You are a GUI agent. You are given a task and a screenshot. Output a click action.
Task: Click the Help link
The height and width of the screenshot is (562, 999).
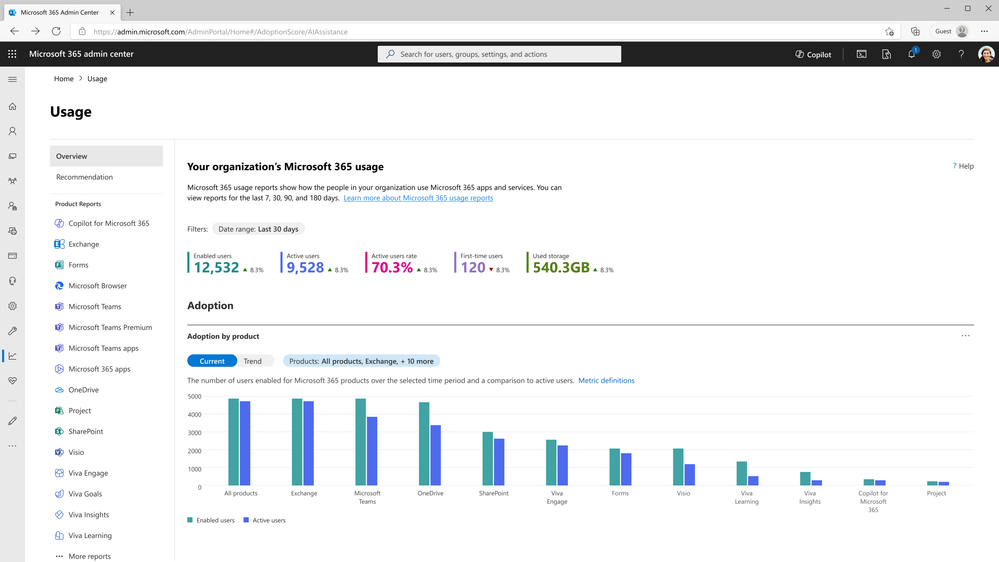click(x=963, y=166)
